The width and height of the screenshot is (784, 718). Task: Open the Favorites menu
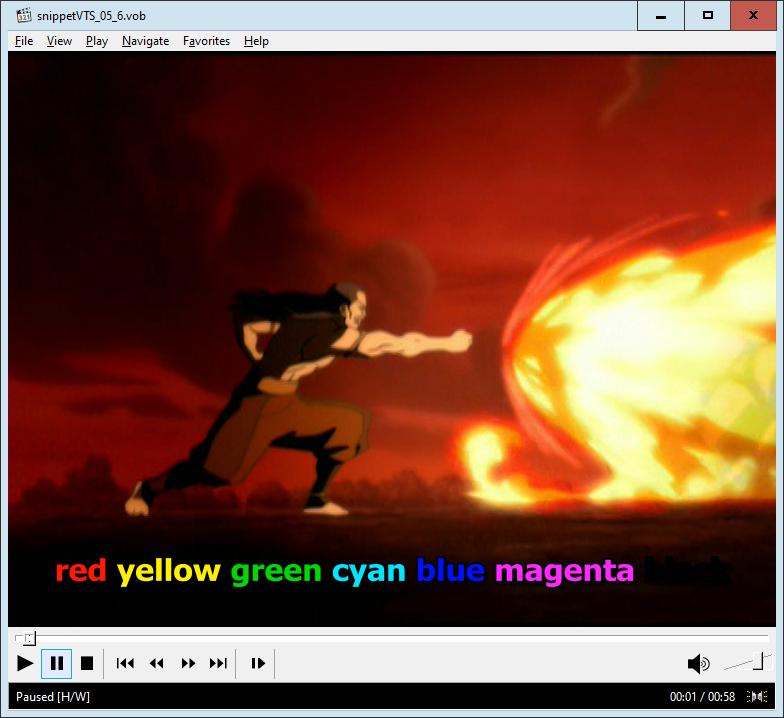[x=206, y=41]
